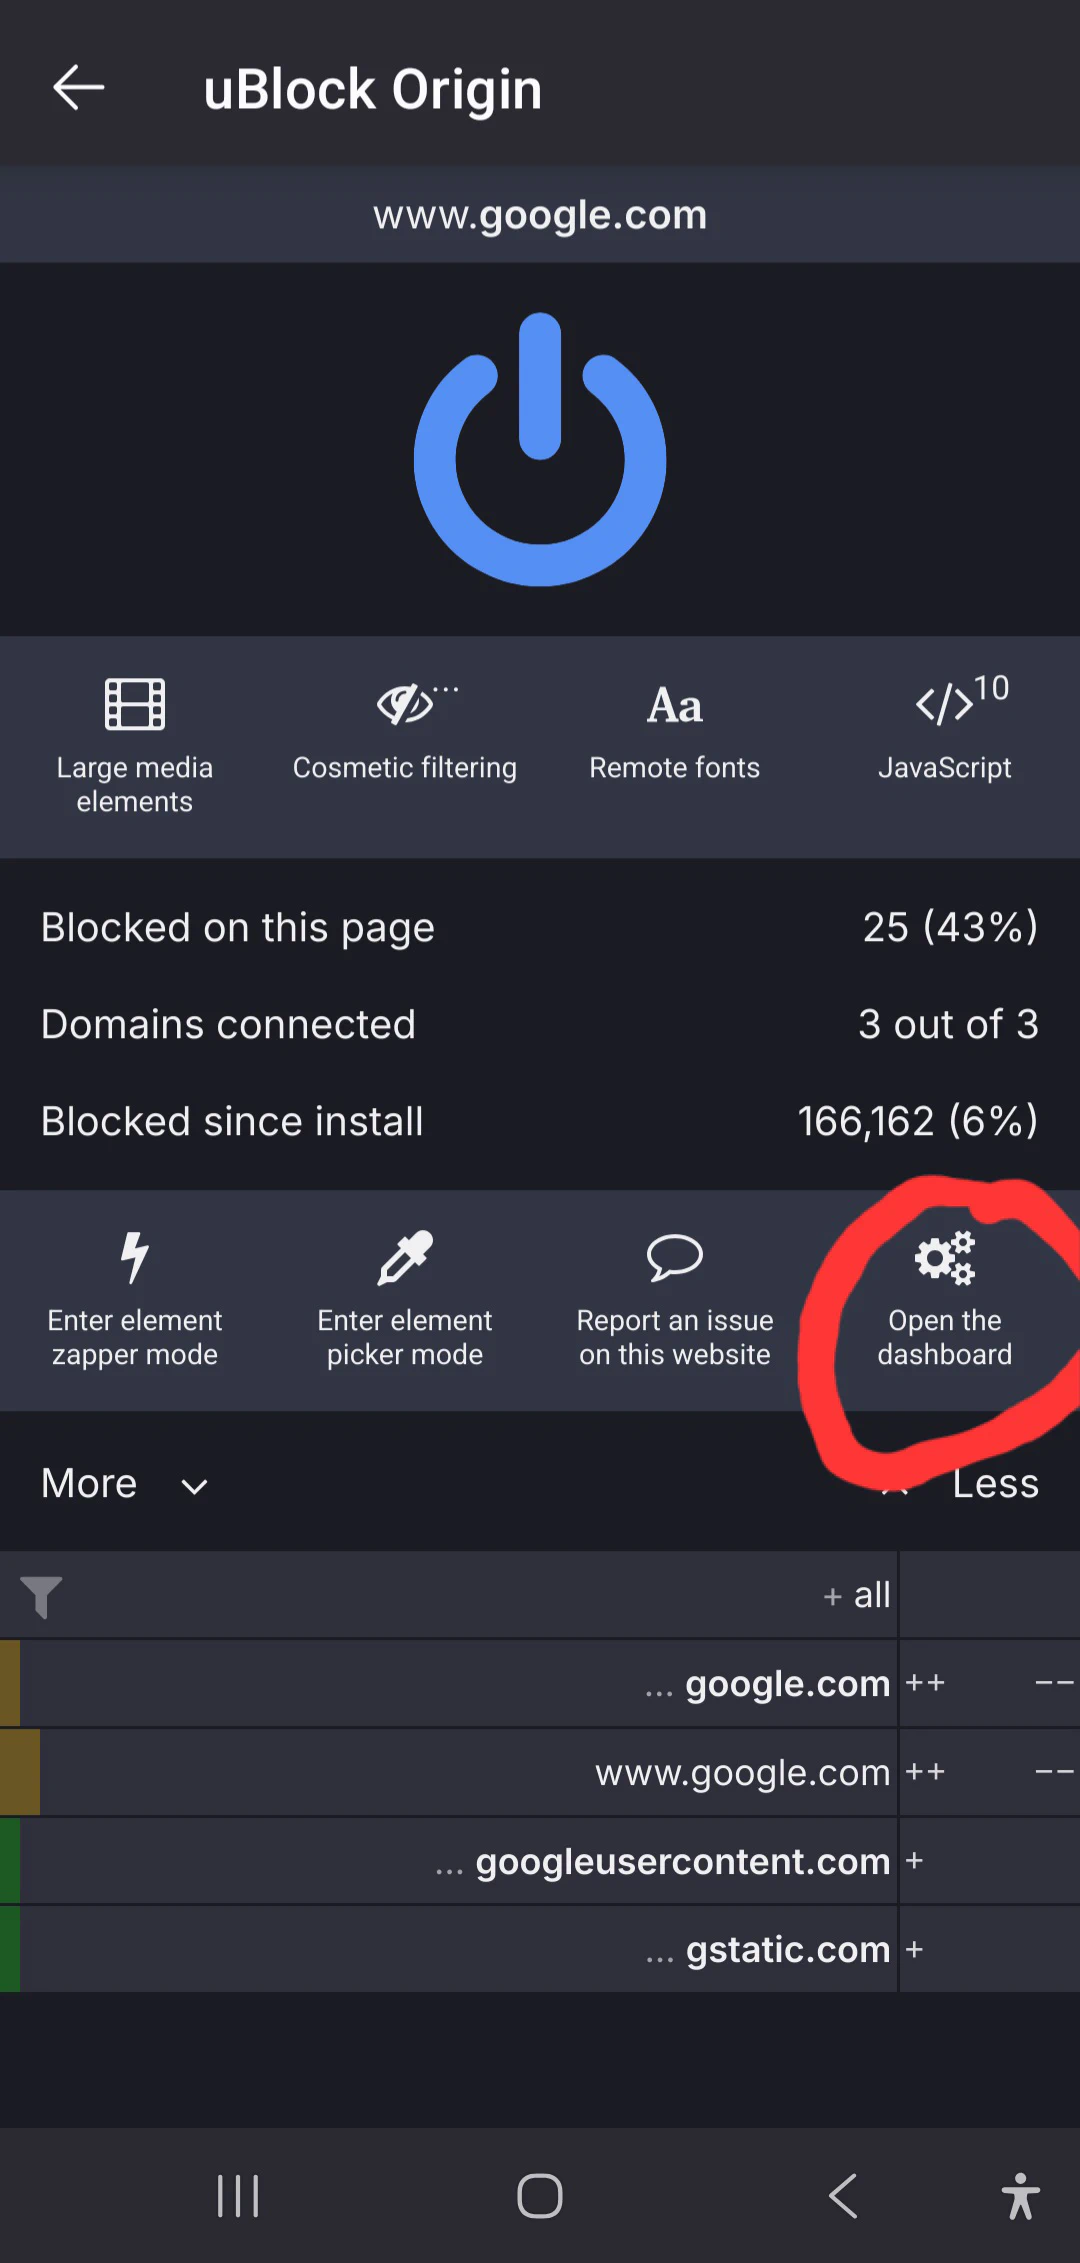The height and width of the screenshot is (2263, 1080).
Task: Select the www.google.com domain row
Action: (742, 1773)
